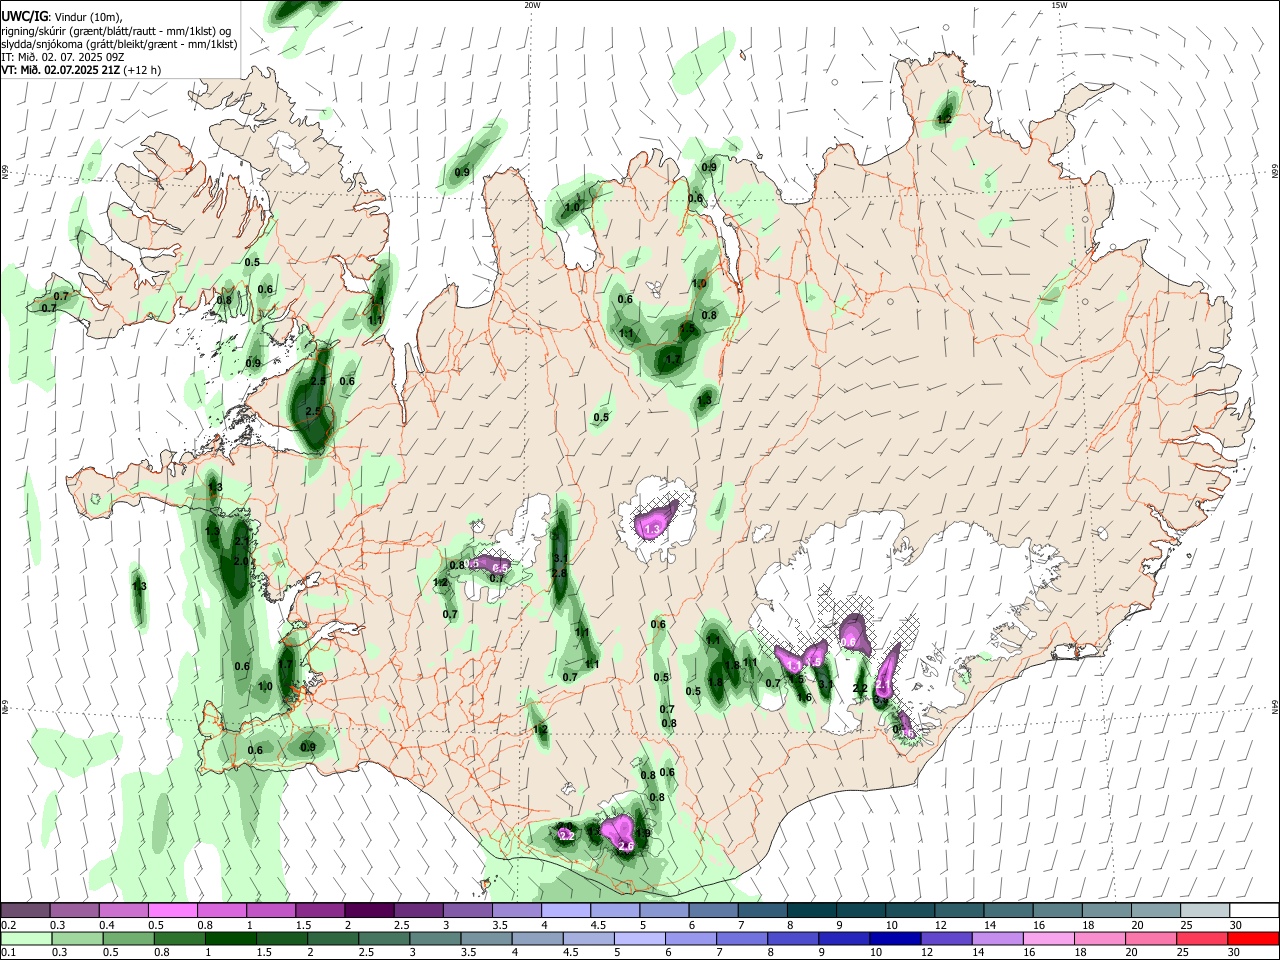Click the '30' label in the upper legend row
This screenshot has width=1280, height=960.
coord(1236,925)
